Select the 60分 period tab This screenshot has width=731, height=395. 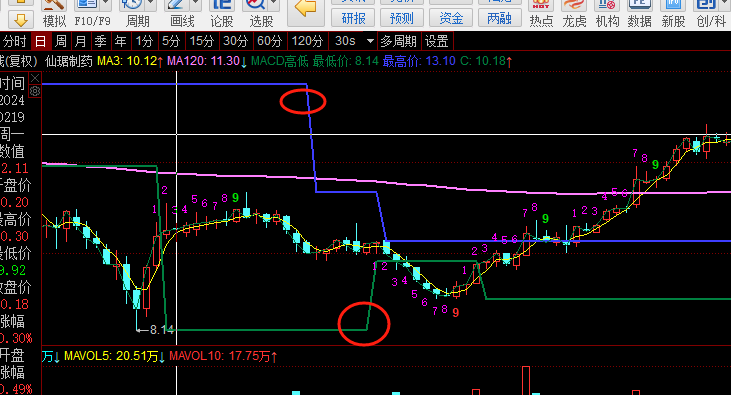(269, 41)
